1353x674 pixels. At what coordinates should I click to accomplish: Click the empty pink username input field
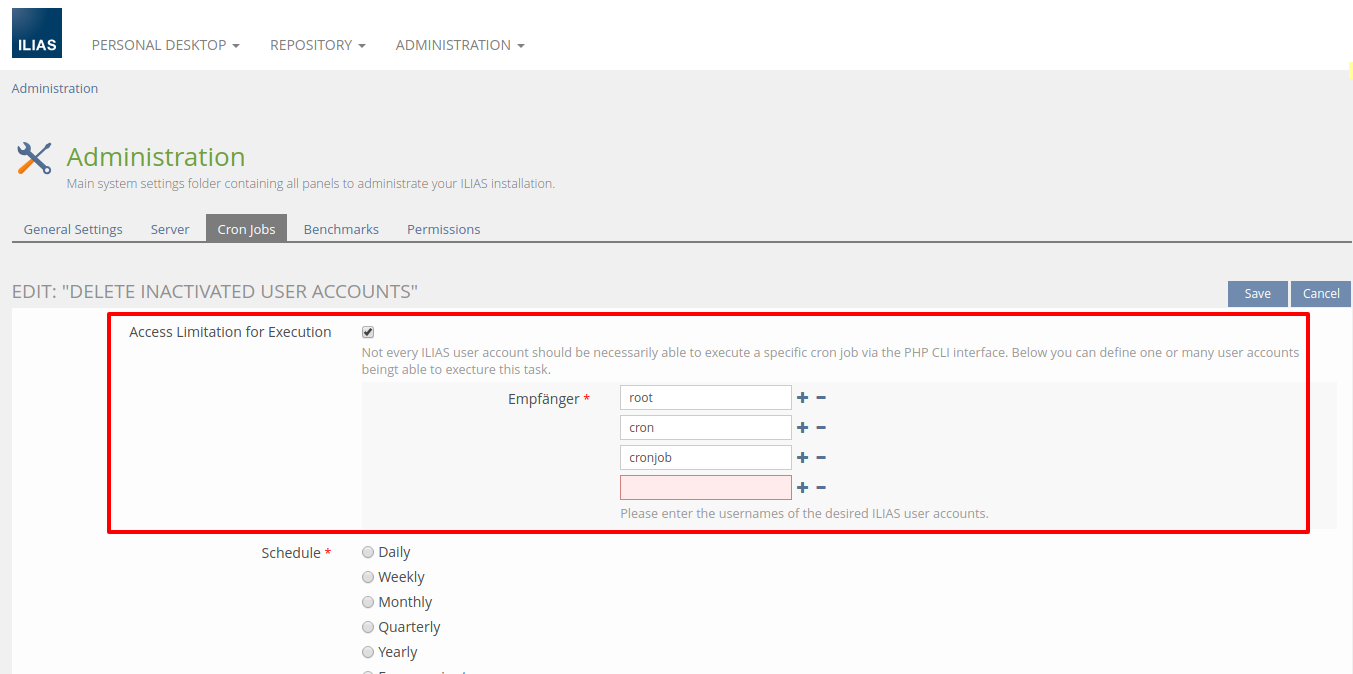[x=705, y=487]
